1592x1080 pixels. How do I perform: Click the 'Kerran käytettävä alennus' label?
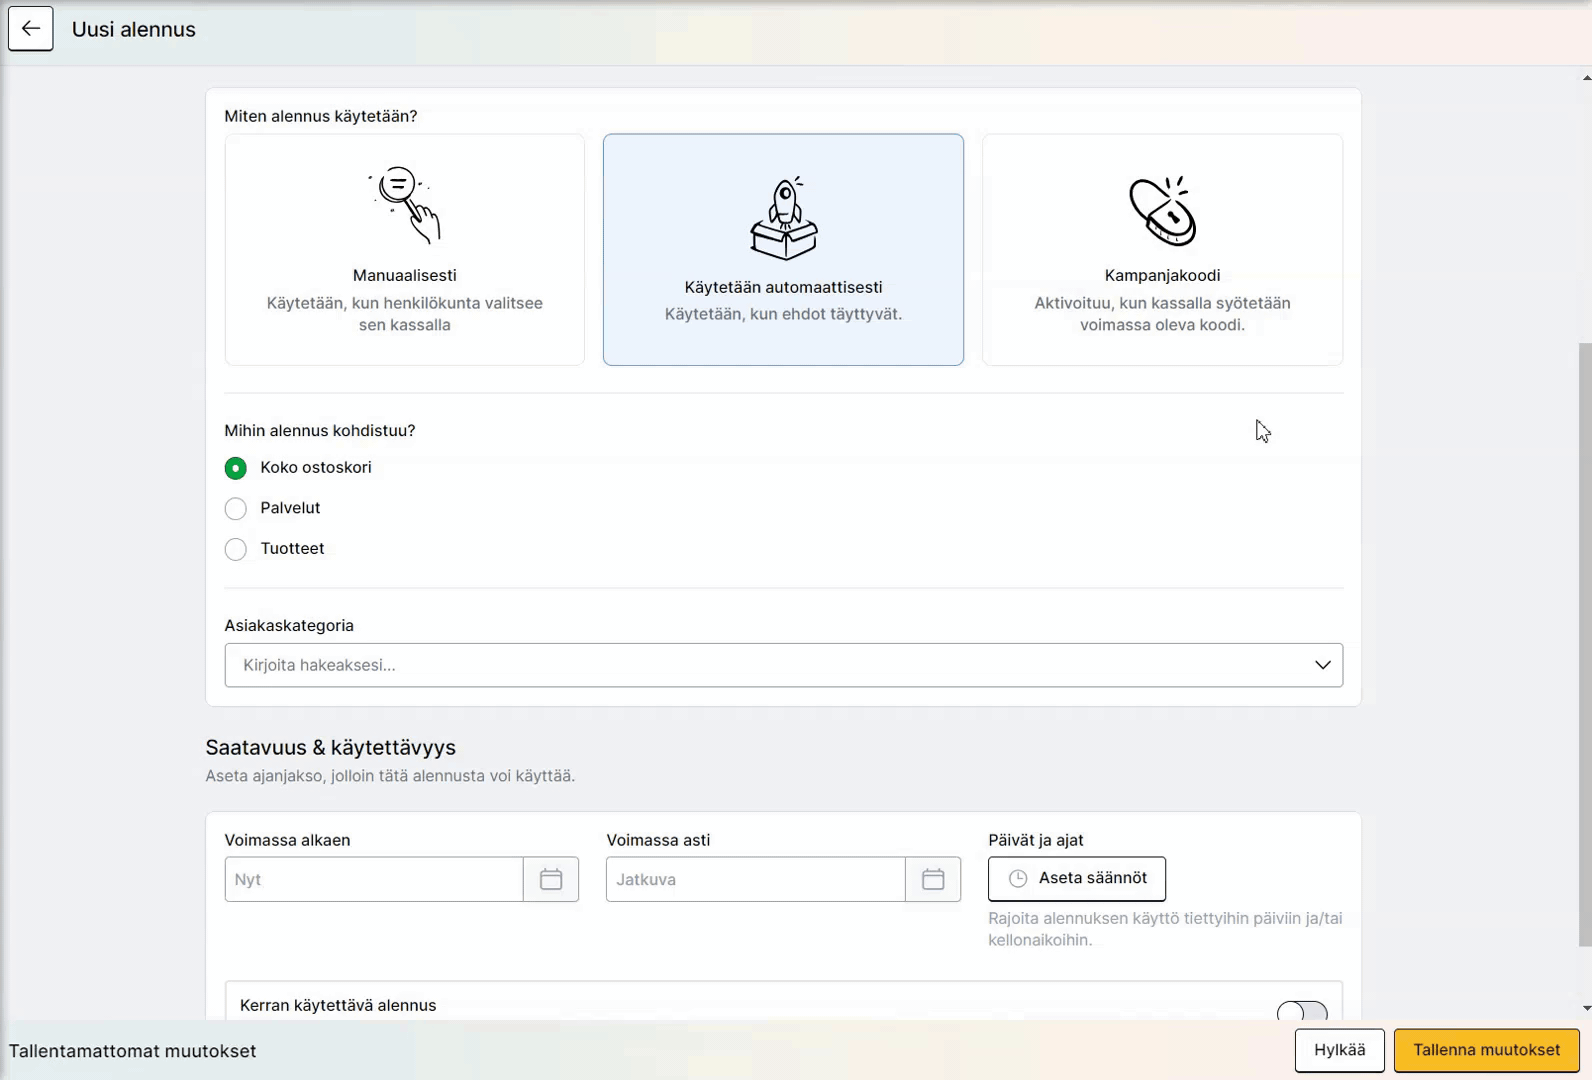click(338, 1005)
